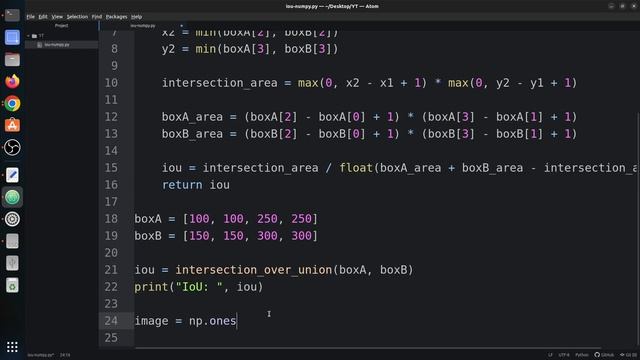Click the 'intersection_over_union' call on line 21
The height and width of the screenshot is (360, 640).
point(253,270)
